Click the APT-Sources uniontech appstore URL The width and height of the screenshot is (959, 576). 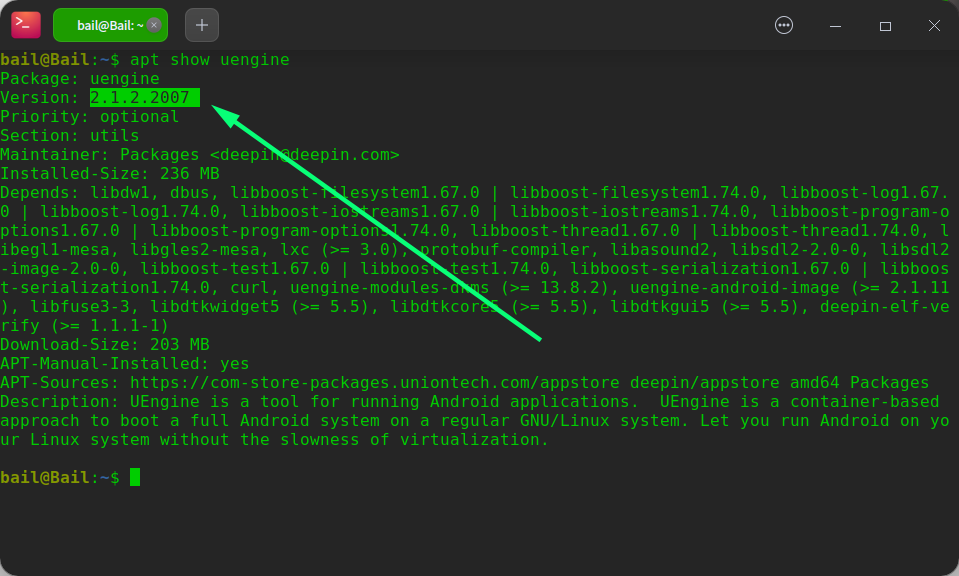point(375,383)
